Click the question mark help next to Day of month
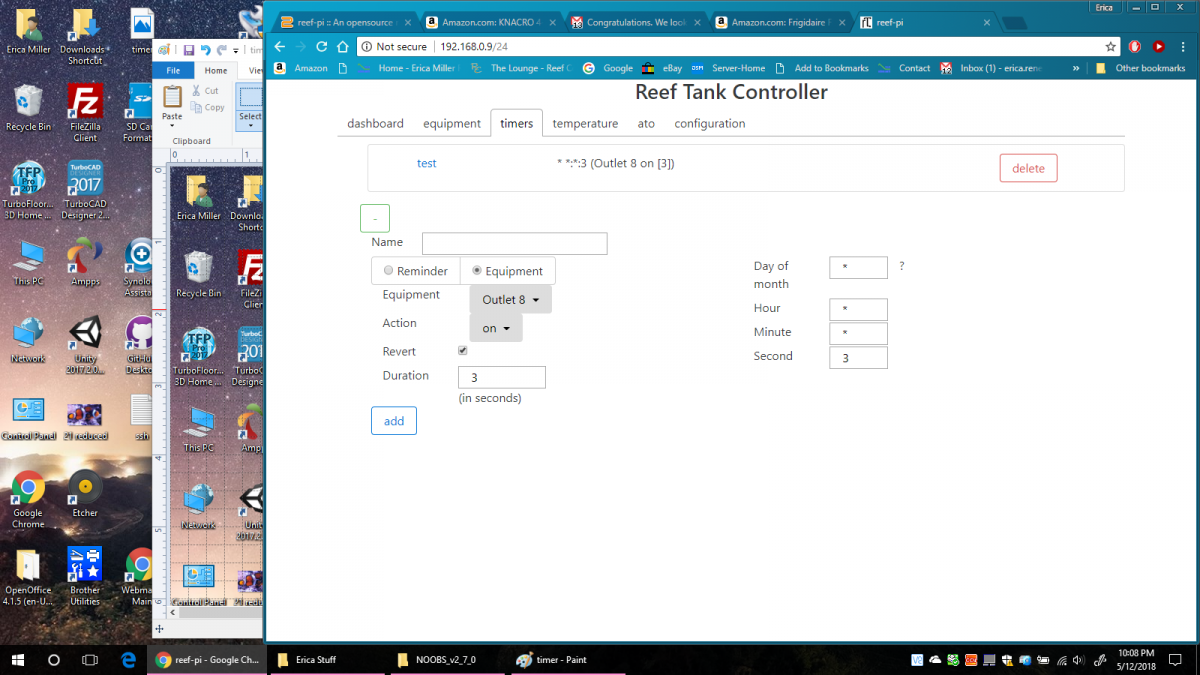 (x=901, y=266)
